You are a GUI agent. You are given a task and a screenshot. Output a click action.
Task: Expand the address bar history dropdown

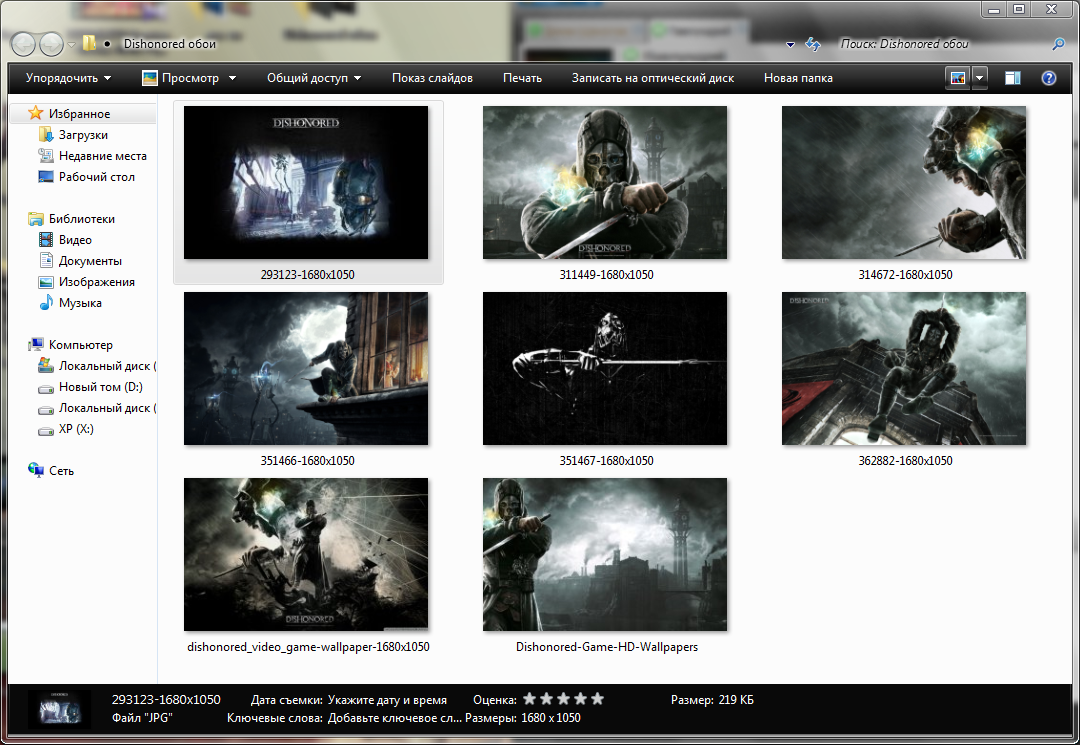pos(790,45)
